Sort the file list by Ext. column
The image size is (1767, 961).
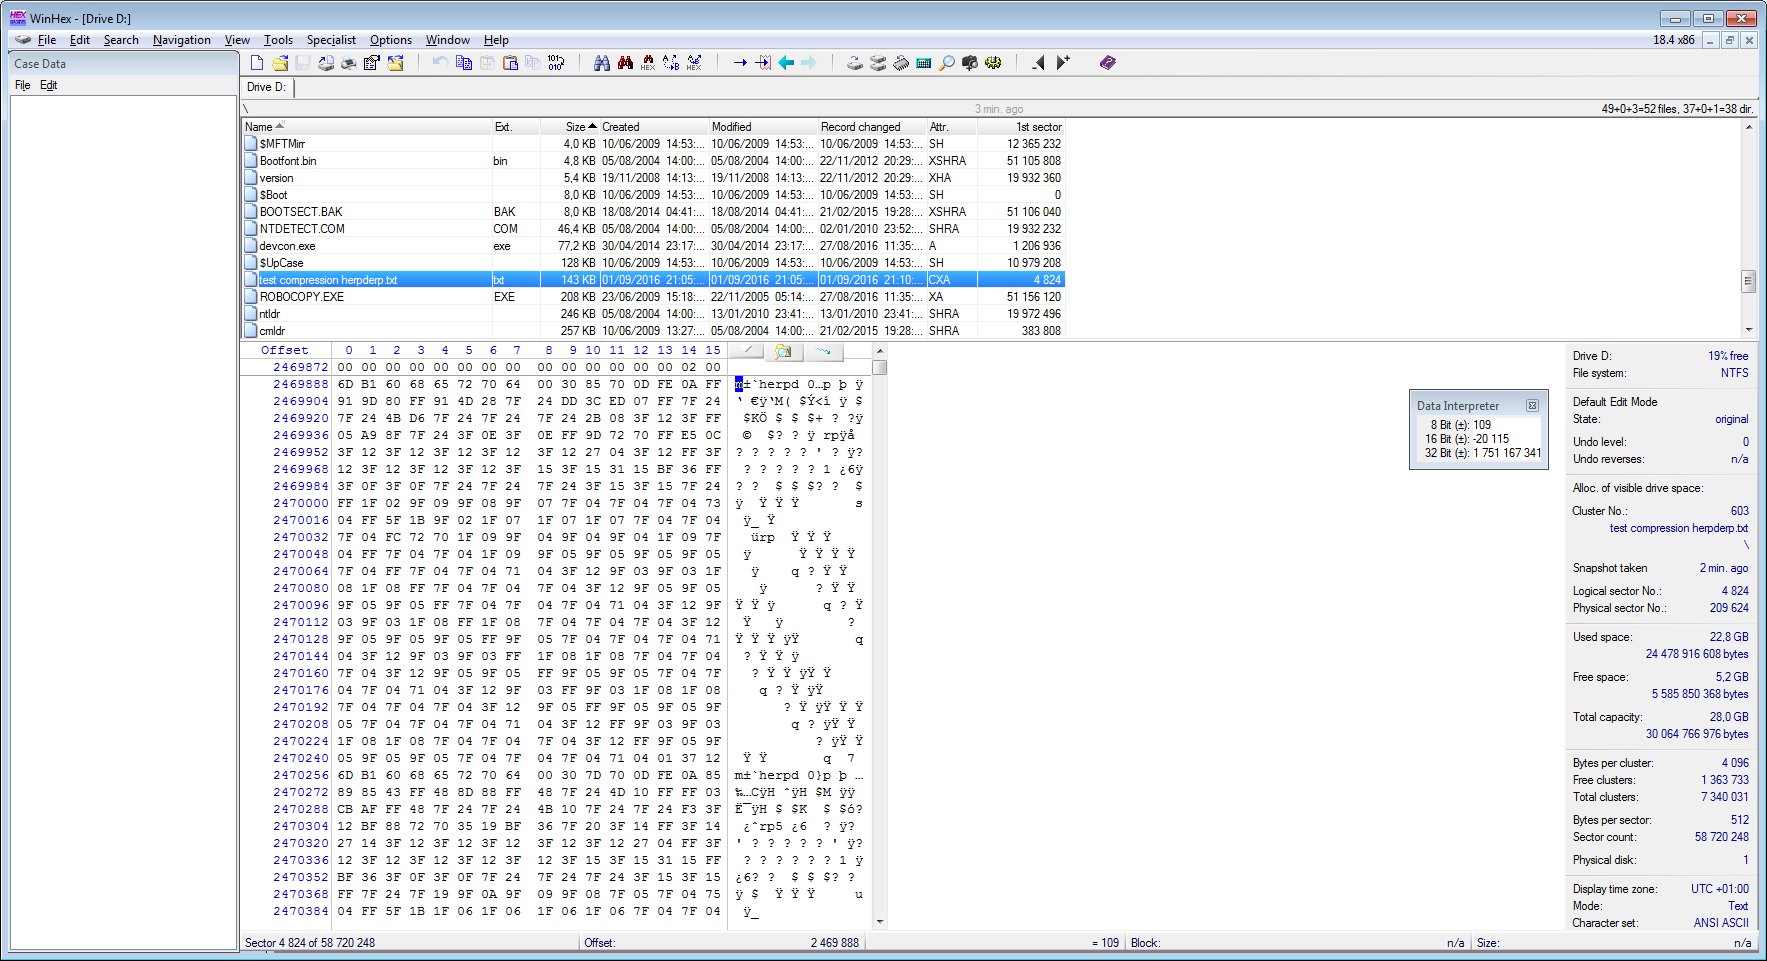[515, 127]
